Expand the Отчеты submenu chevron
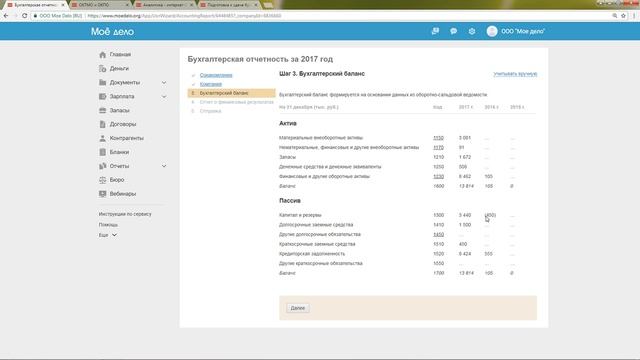Viewport: 640px width, 360px height. [164, 166]
